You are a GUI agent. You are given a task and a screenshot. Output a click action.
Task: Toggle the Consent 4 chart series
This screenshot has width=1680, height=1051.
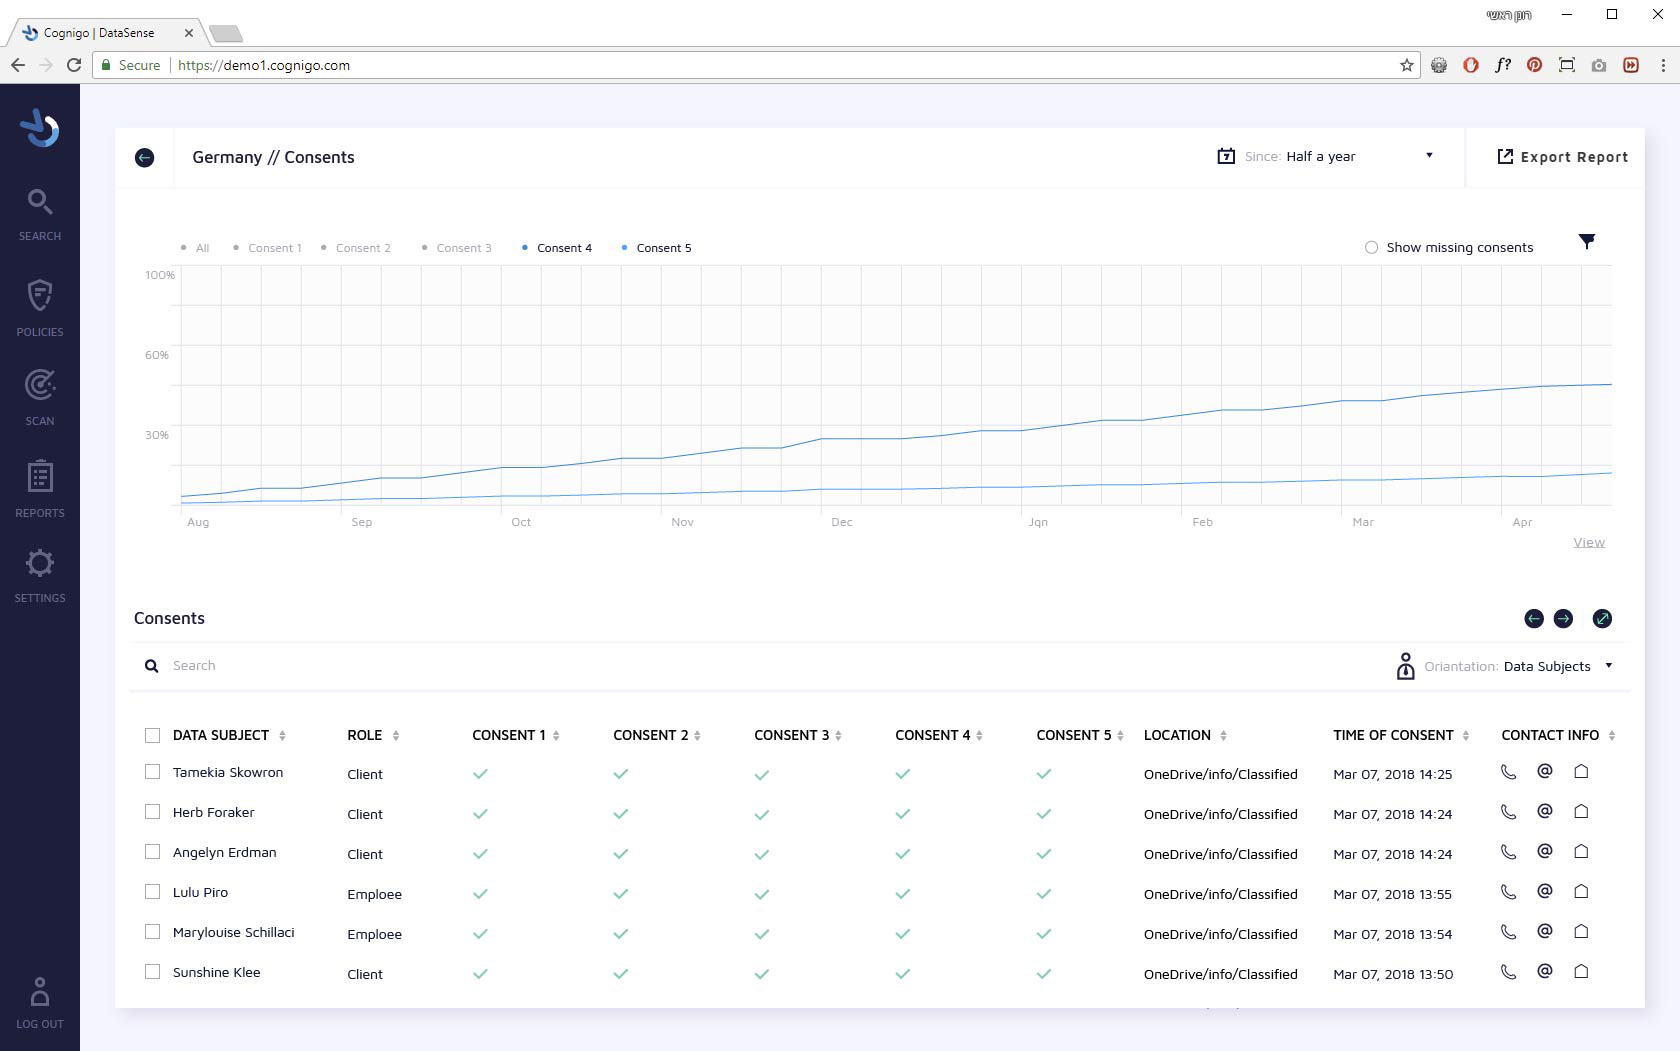557,248
